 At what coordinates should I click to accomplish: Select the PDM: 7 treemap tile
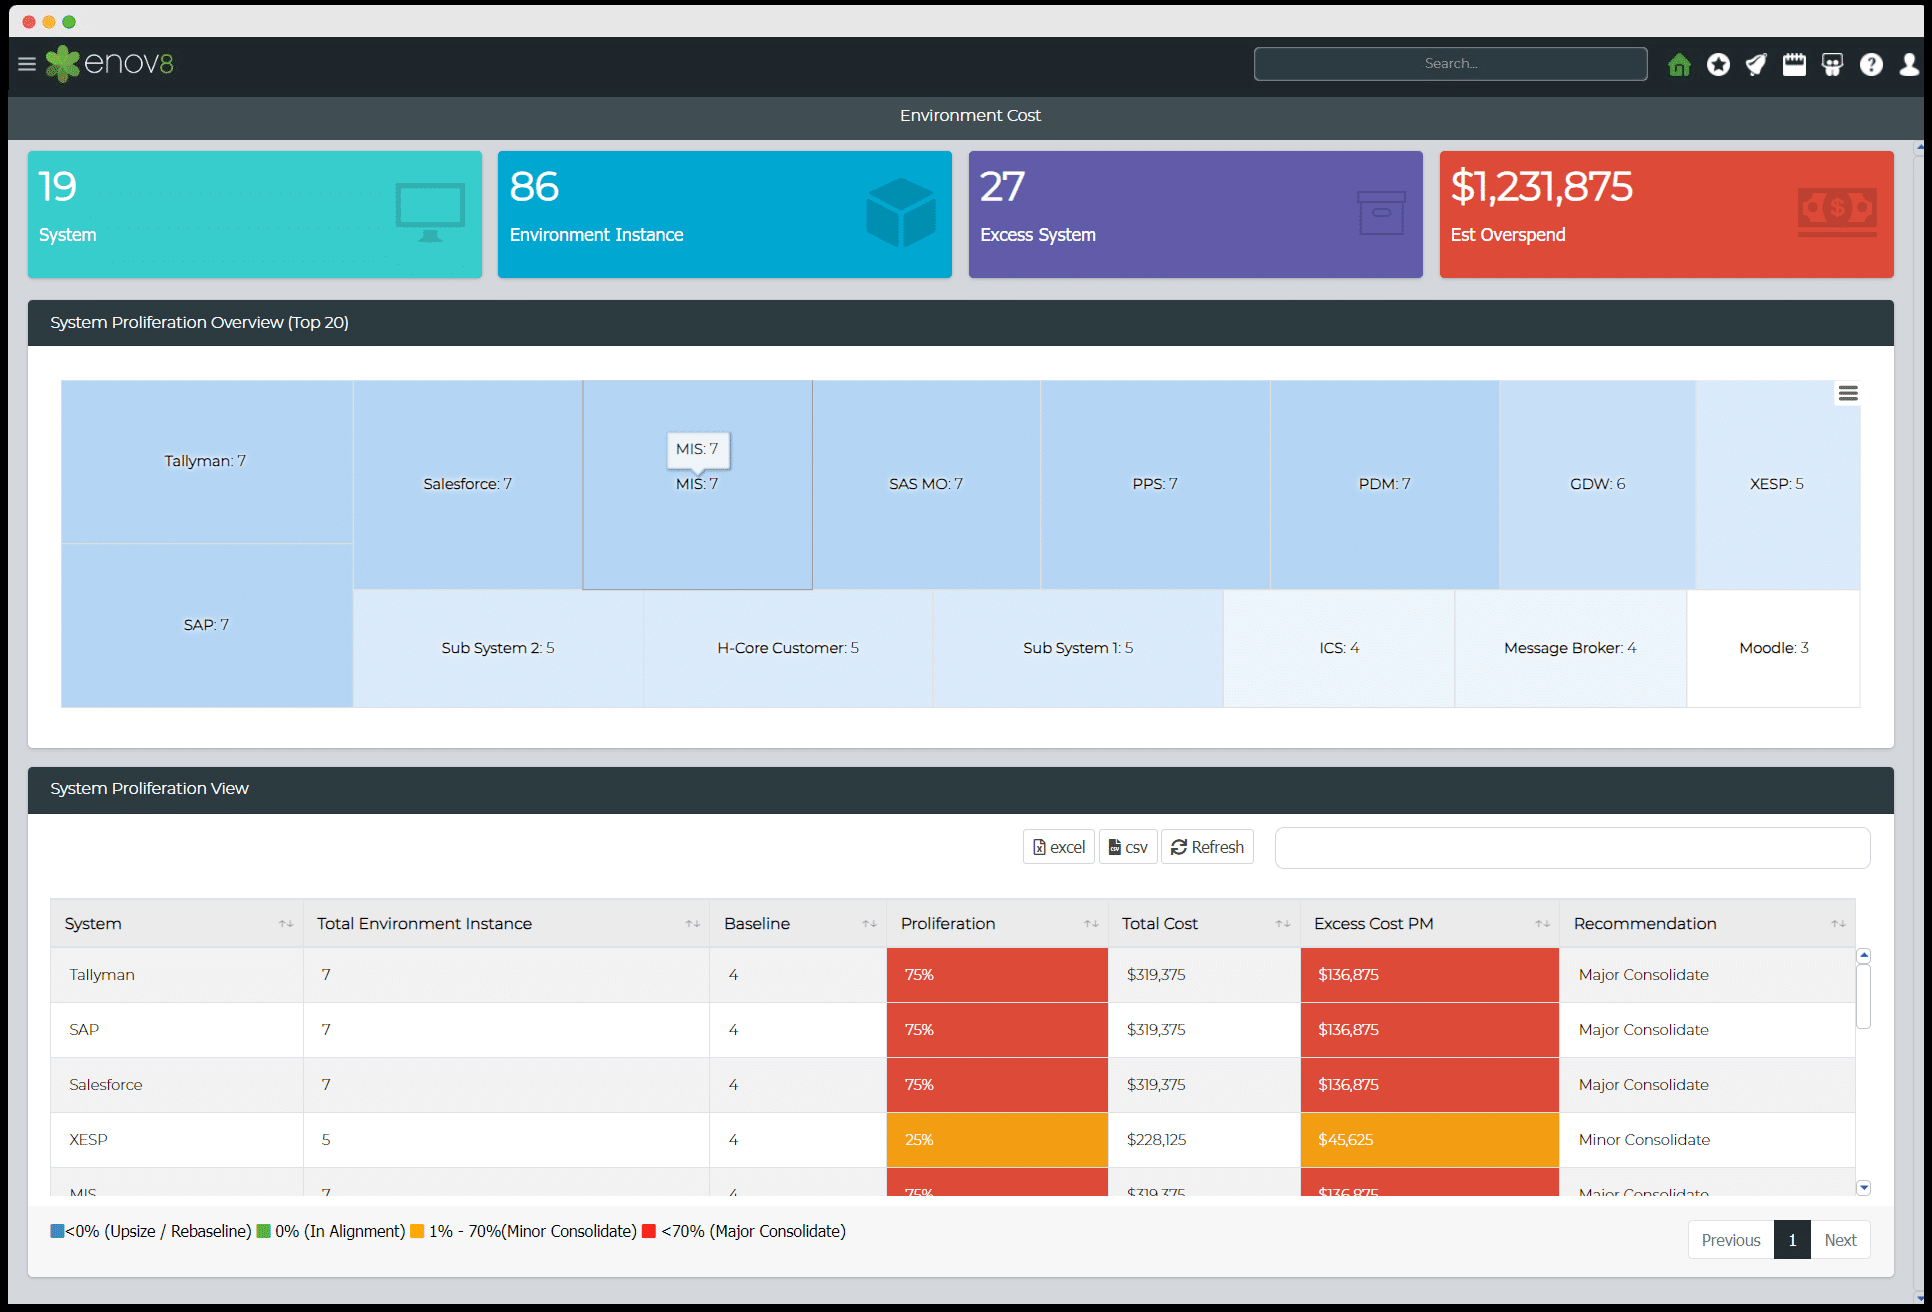[x=1384, y=484]
